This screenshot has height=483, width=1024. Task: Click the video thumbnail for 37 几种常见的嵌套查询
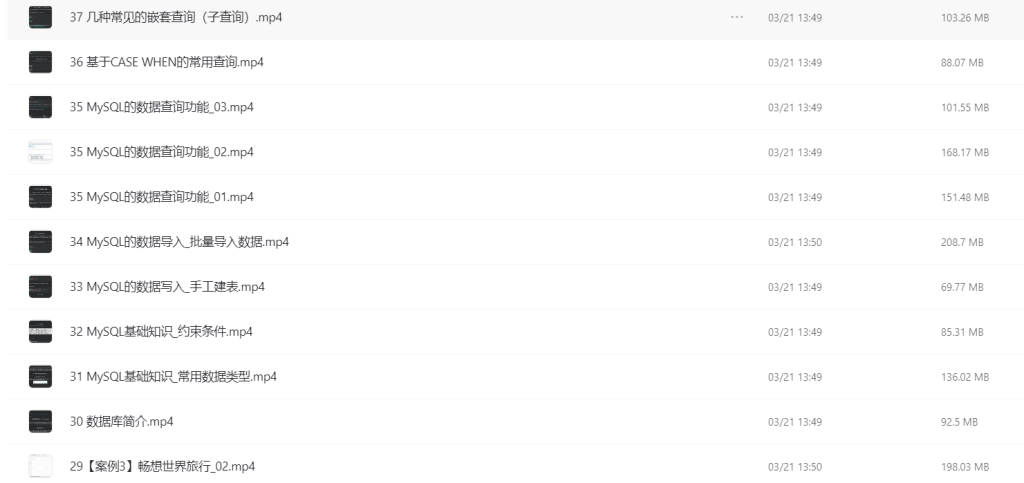pyautogui.click(x=40, y=17)
